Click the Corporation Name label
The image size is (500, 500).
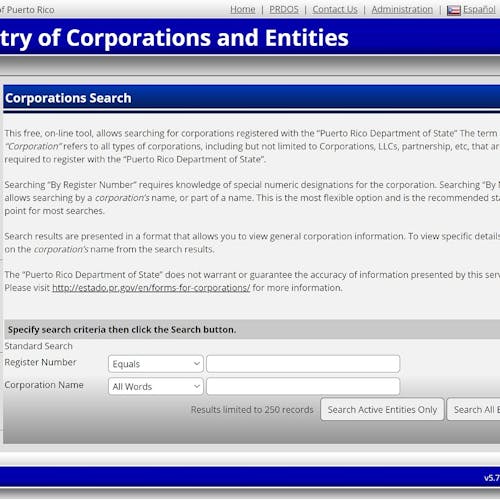(x=44, y=385)
